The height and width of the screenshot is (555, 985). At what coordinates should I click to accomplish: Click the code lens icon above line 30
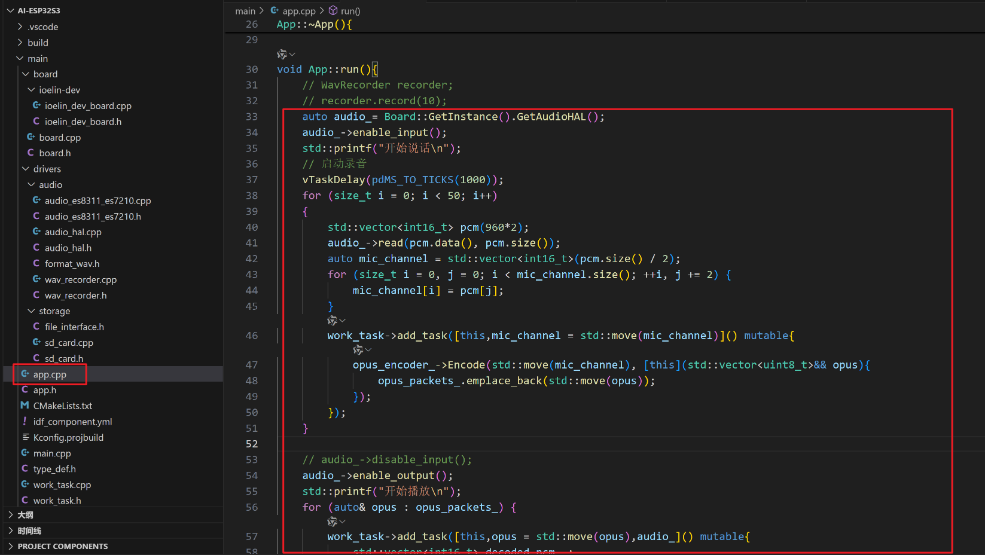click(282, 54)
